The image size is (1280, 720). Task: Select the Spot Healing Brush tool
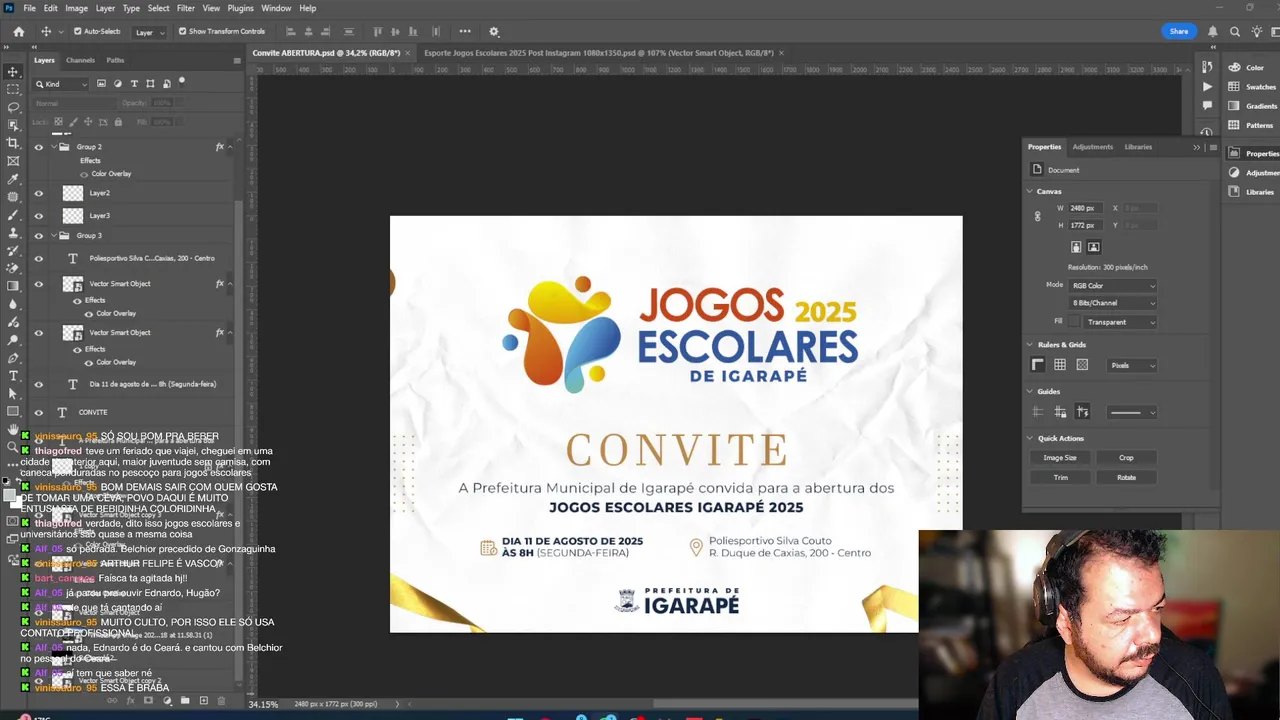[13, 197]
